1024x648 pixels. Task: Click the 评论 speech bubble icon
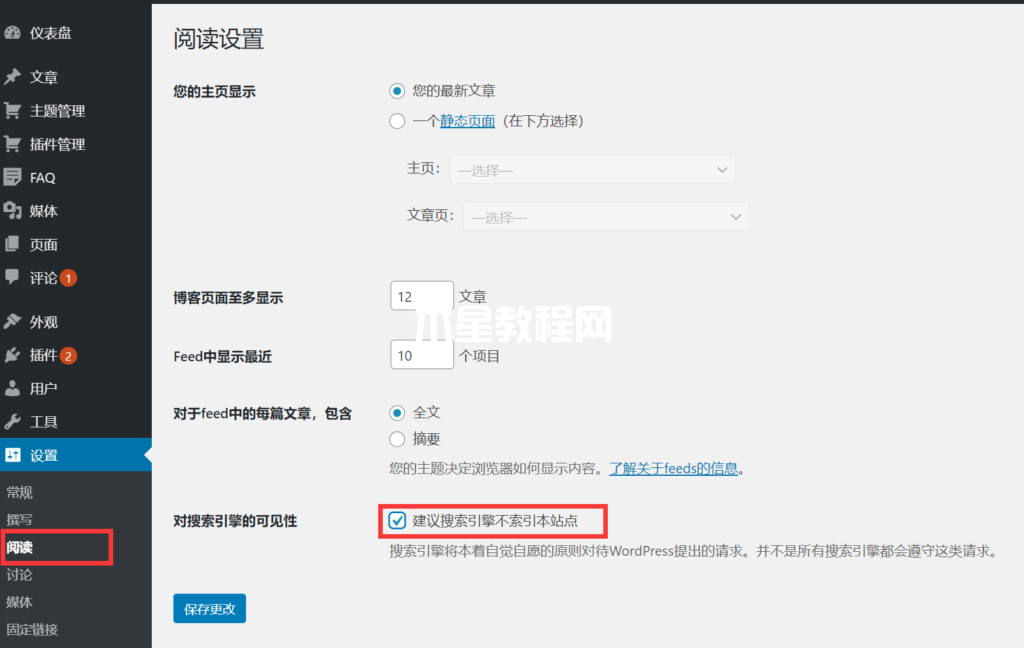pos(12,277)
